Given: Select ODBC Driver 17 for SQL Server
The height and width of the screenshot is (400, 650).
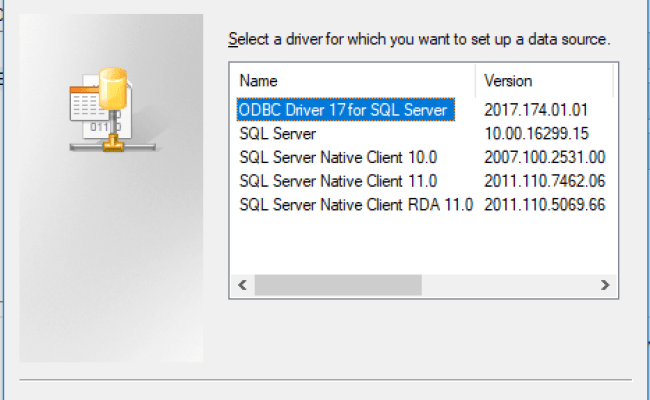Looking at the screenshot, I should tap(346, 110).
